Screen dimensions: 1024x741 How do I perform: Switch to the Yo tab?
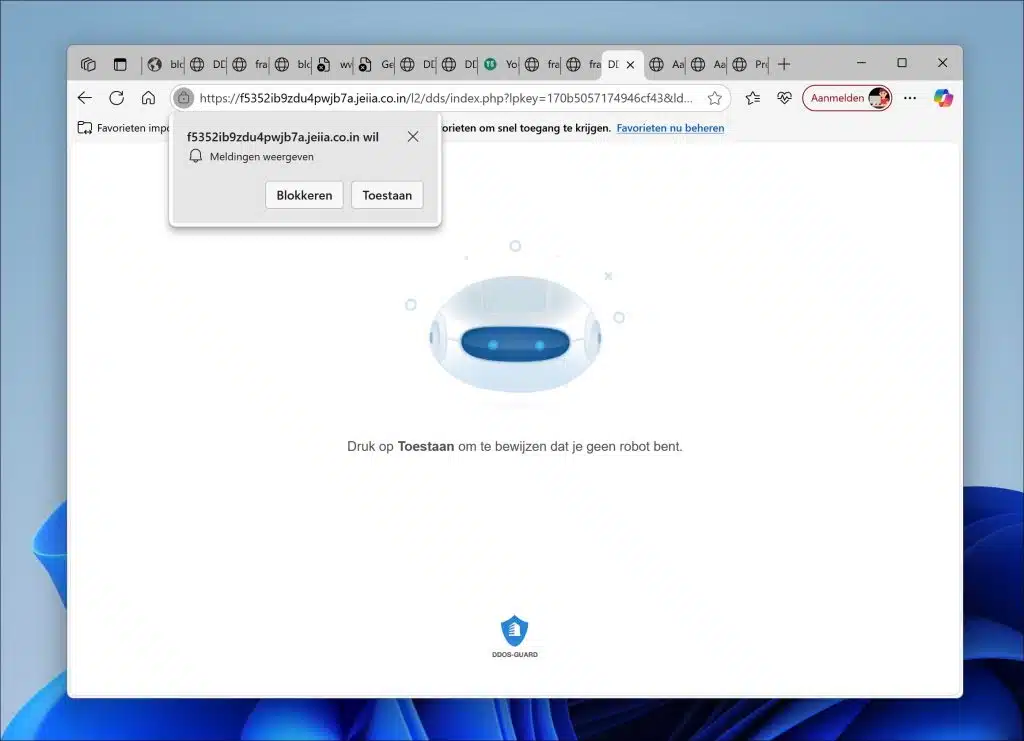pos(501,64)
